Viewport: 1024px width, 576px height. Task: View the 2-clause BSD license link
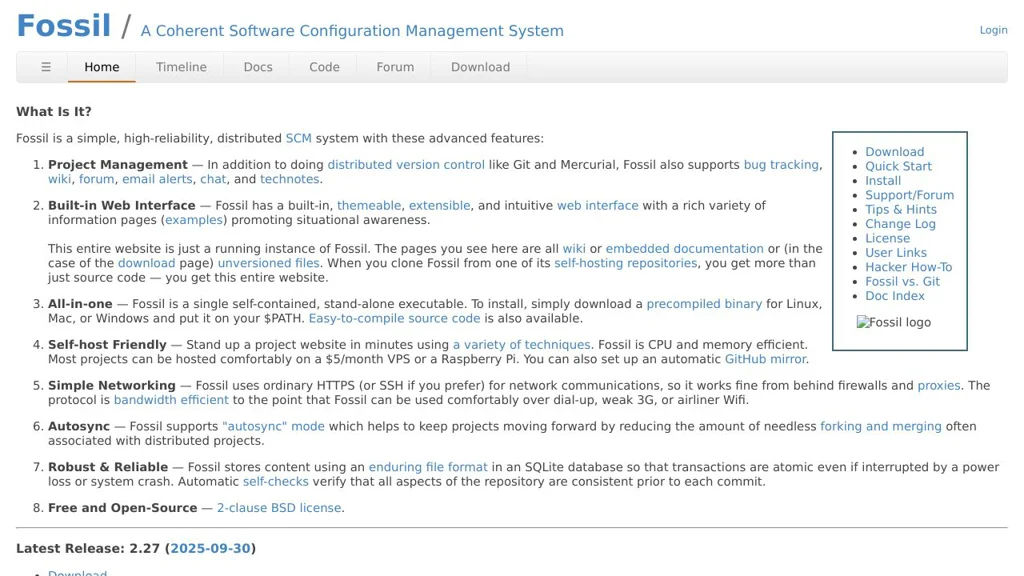tap(279, 508)
